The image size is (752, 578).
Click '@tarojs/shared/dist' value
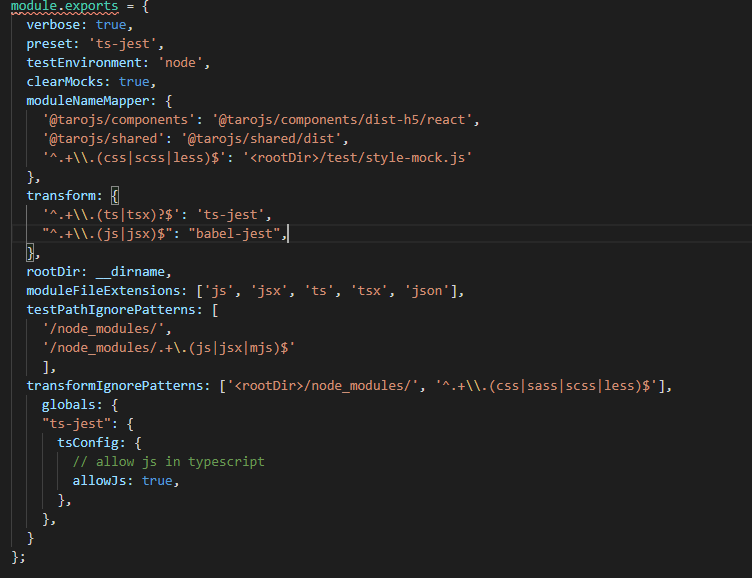(261, 139)
